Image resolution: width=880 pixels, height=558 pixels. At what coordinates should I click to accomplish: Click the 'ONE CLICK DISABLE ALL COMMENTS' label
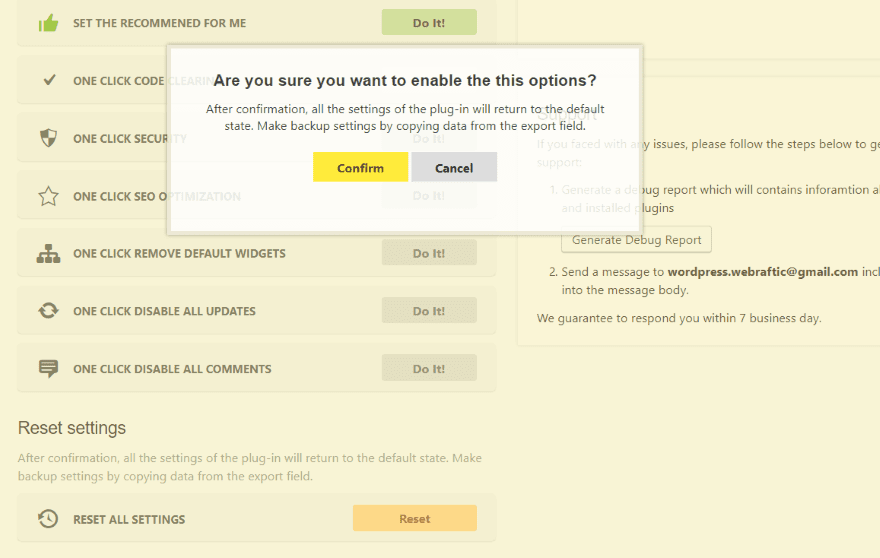pyautogui.click(x=172, y=369)
